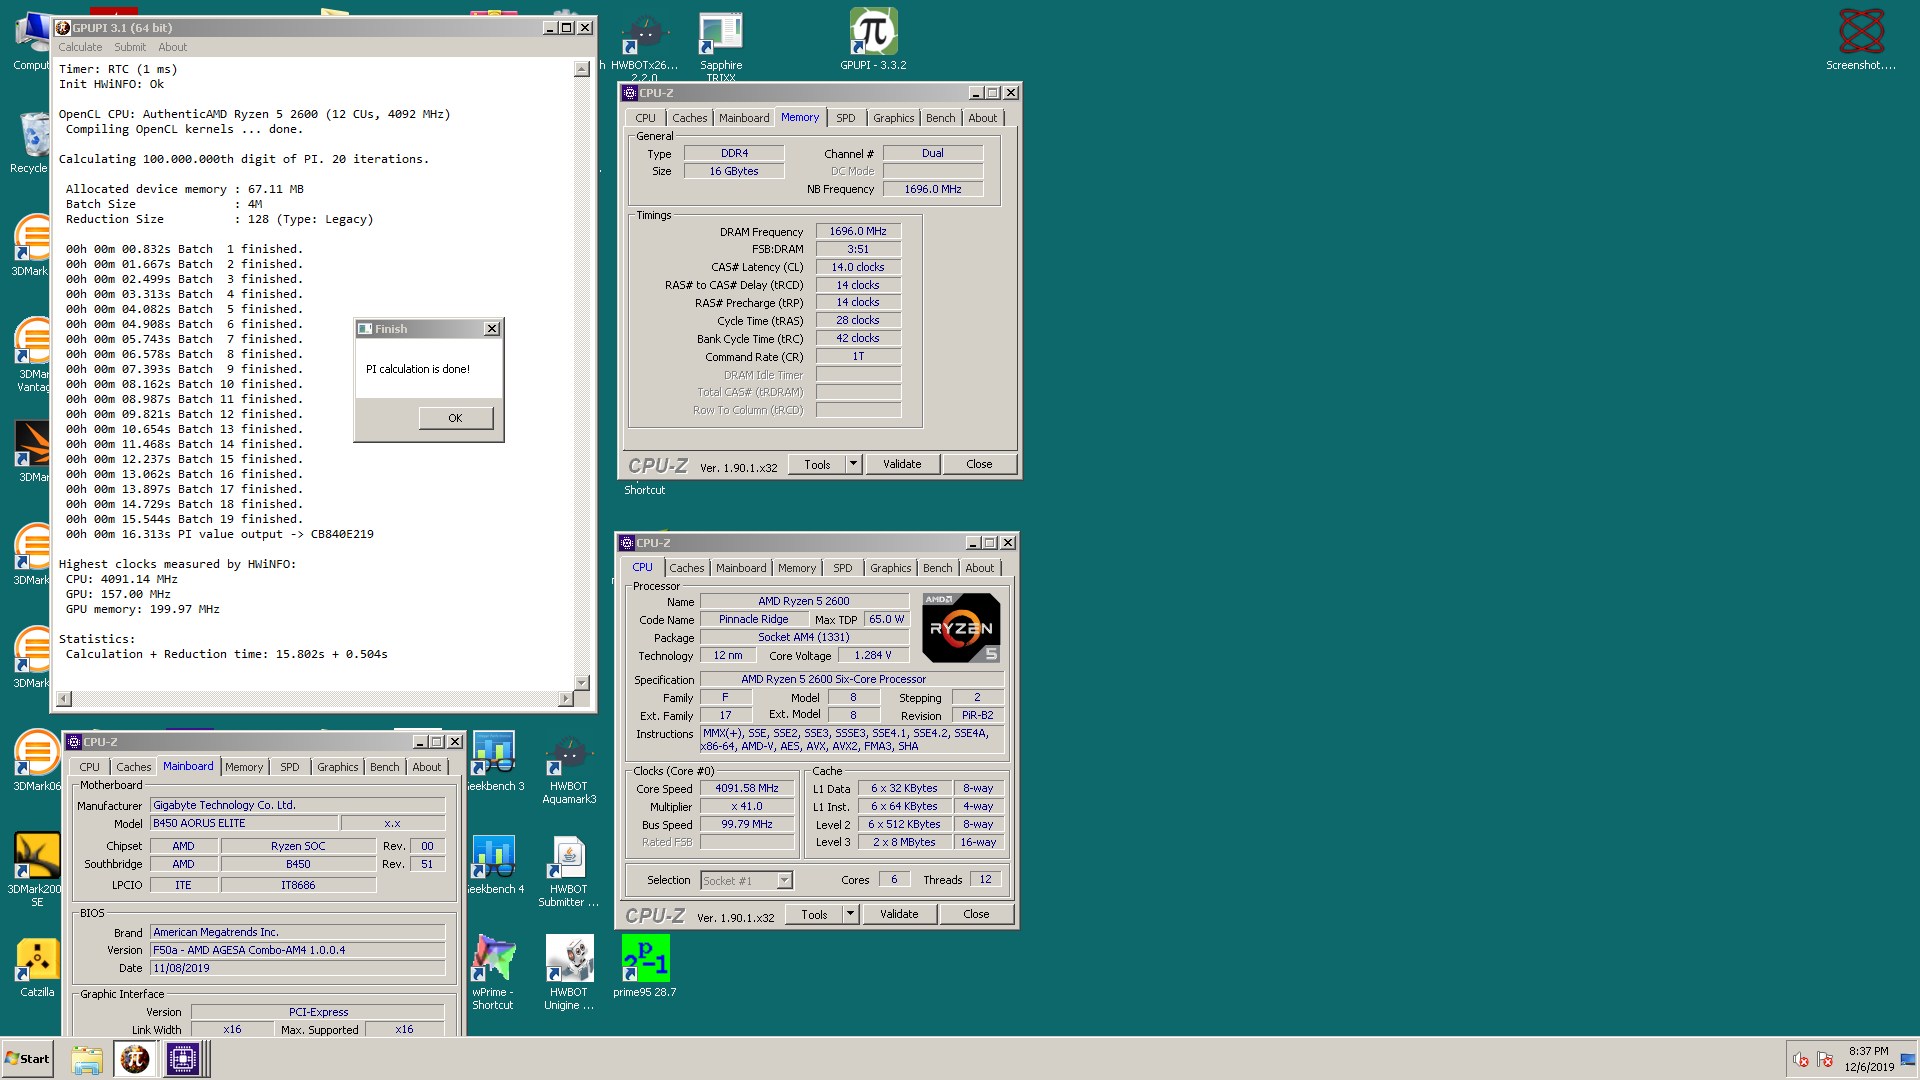Switch to CPU-Z taskbar button

click(x=183, y=1059)
